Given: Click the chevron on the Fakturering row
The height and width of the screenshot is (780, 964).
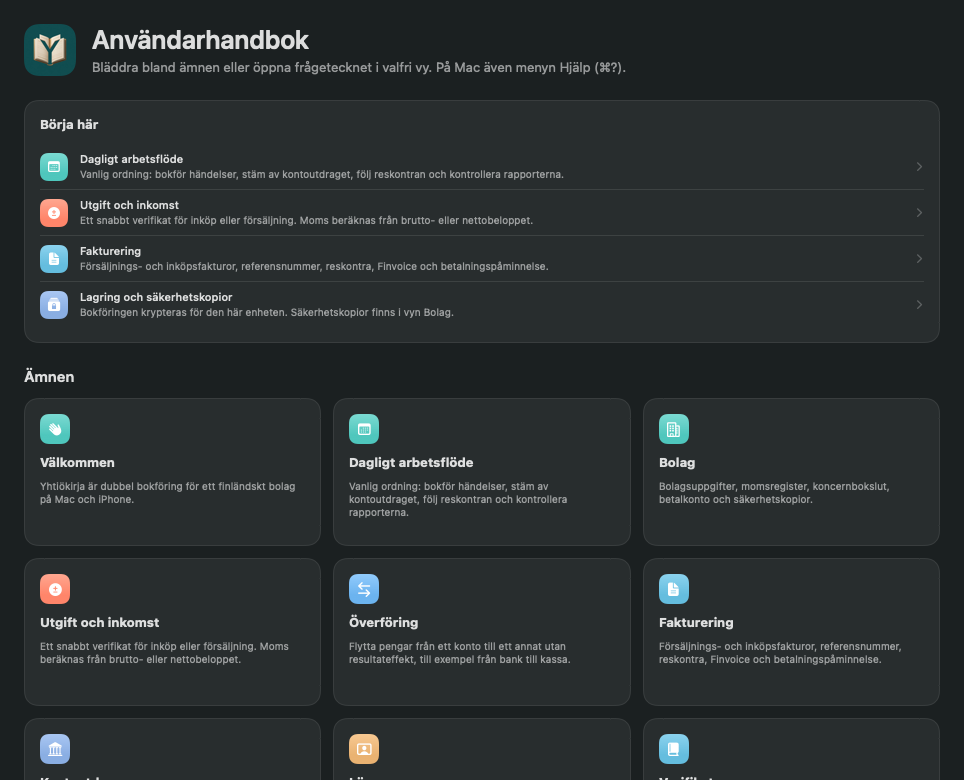Looking at the screenshot, I should 919,259.
